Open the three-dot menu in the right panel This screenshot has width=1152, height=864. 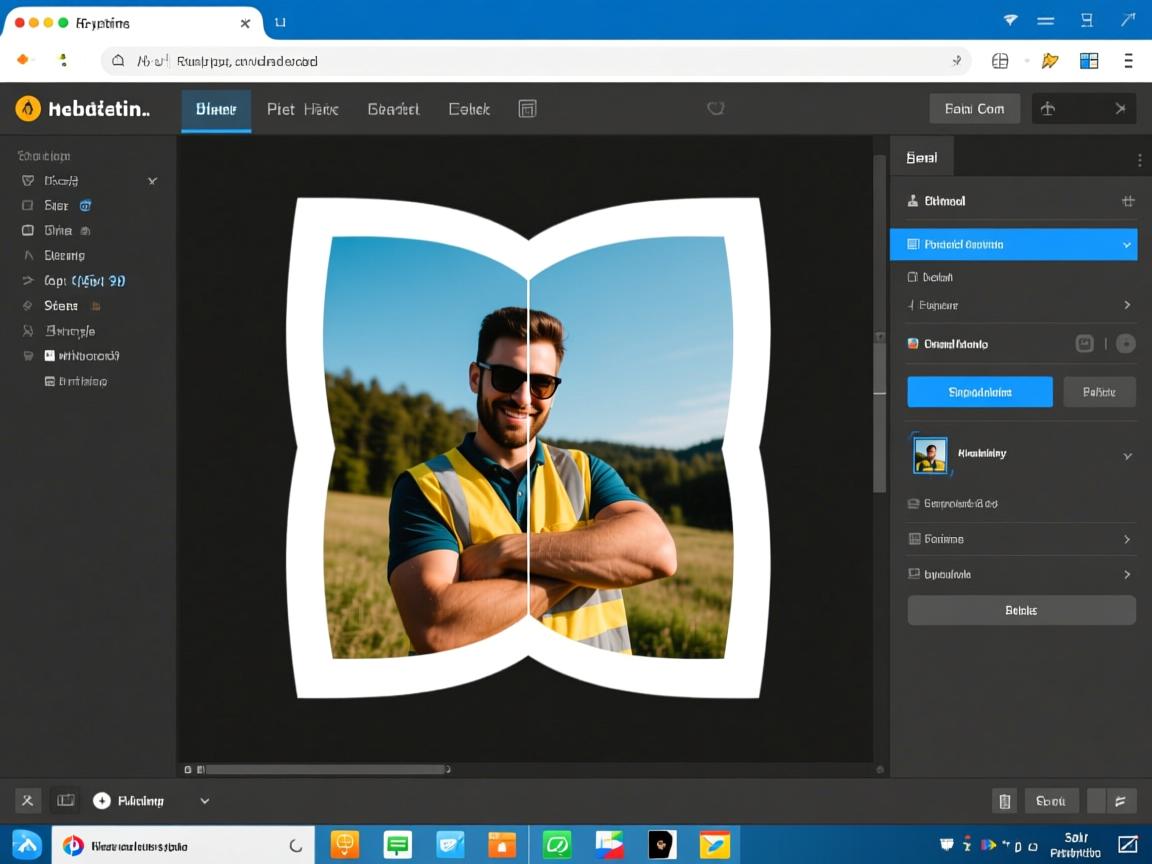1139,159
